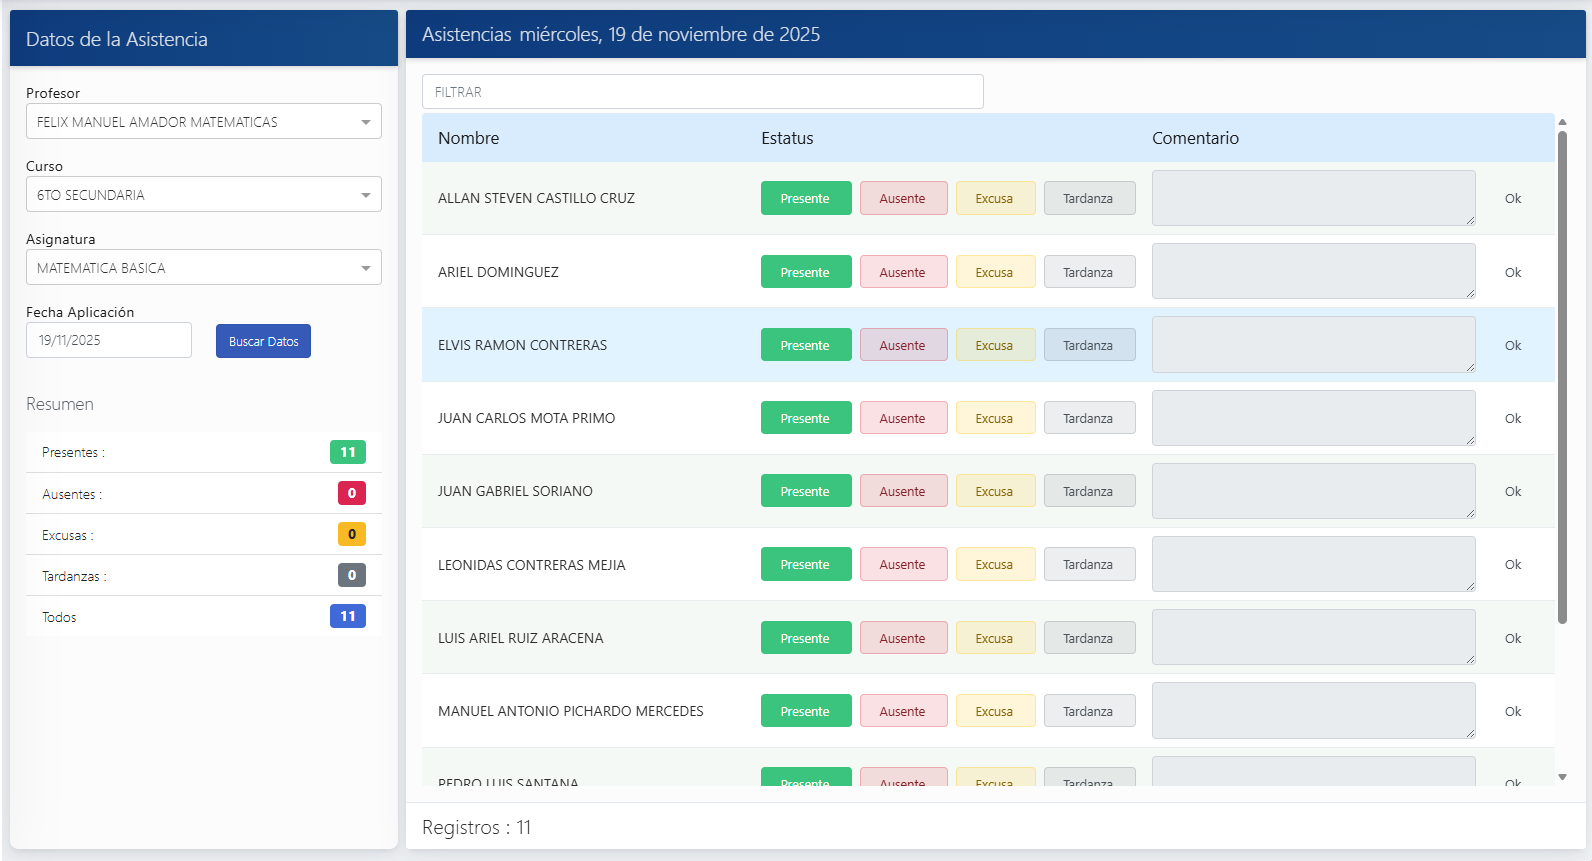
Task: Mark Manuel Antonio Pichardo Mercedes as Ausente
Action: 902,711
